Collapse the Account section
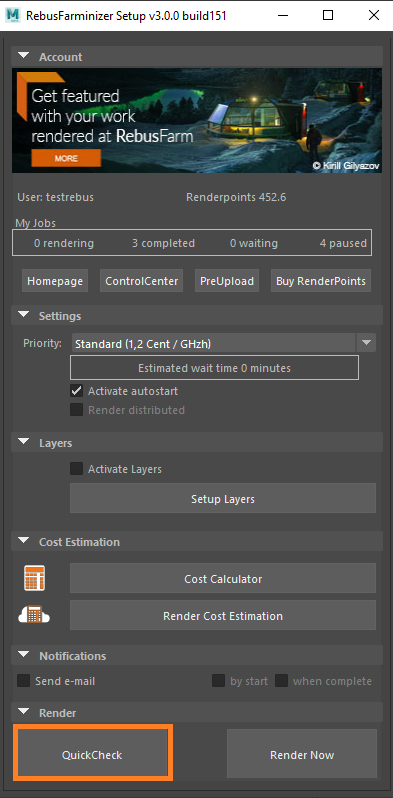This screenshot has width=393, height=798. point(23,56)
